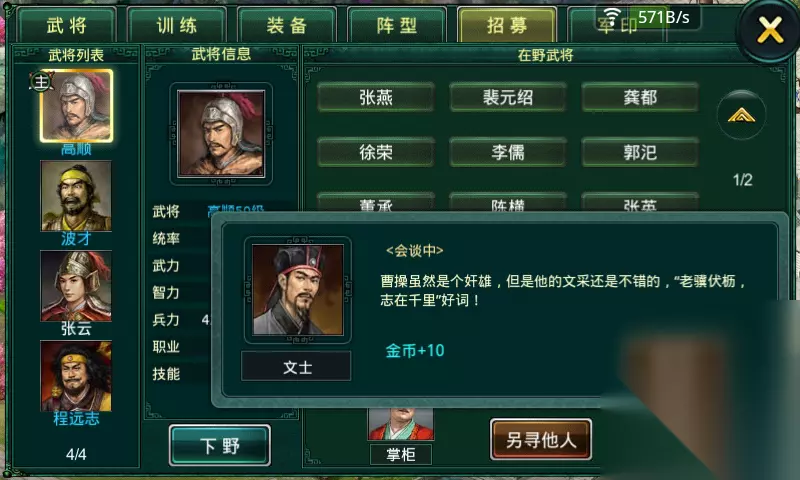Go to the 阵型 tab
Viewport: 800px width, 480px height.
click(397, 24)
